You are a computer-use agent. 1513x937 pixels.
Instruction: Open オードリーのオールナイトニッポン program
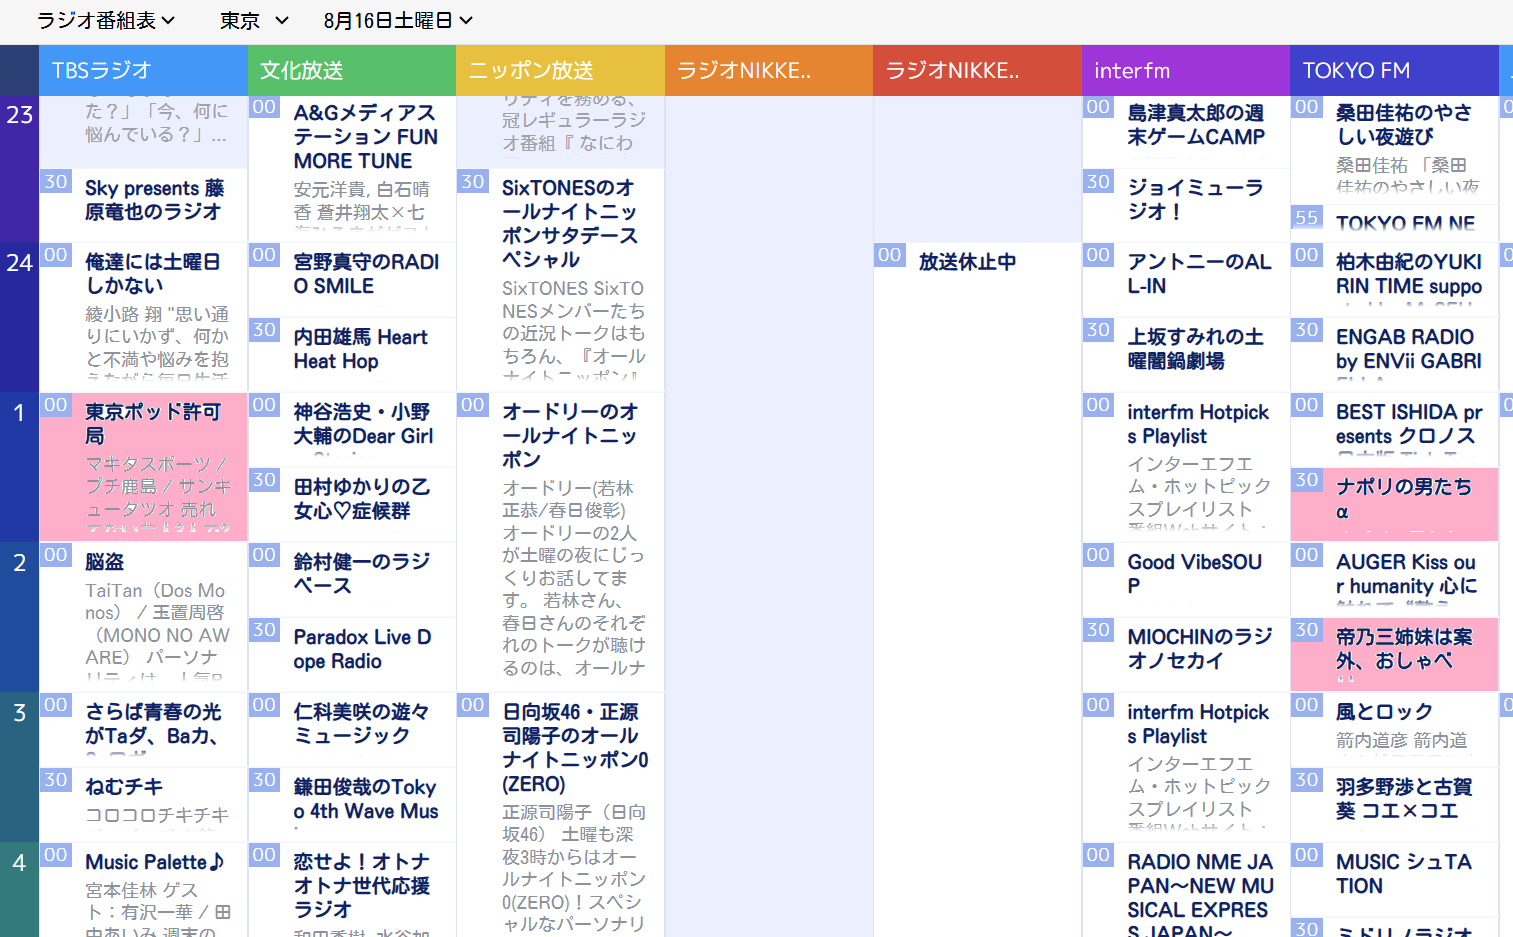560,542
